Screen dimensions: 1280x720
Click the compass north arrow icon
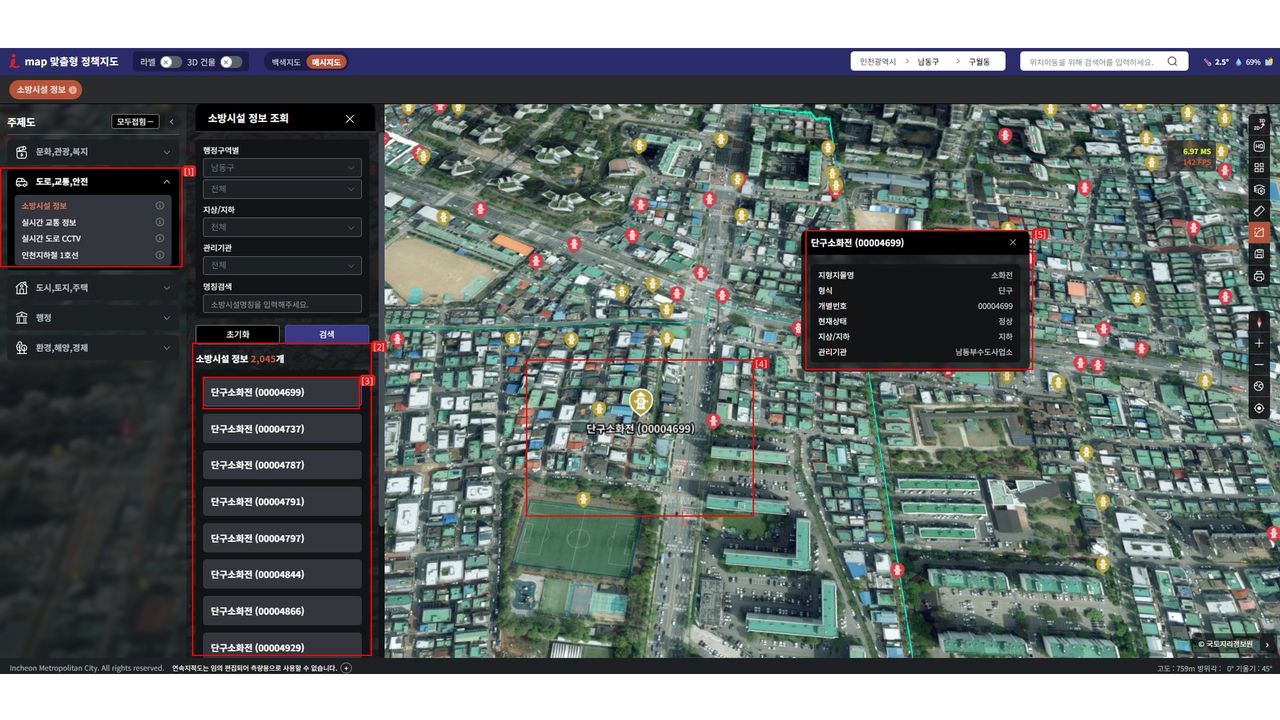tap(1259, 322)
